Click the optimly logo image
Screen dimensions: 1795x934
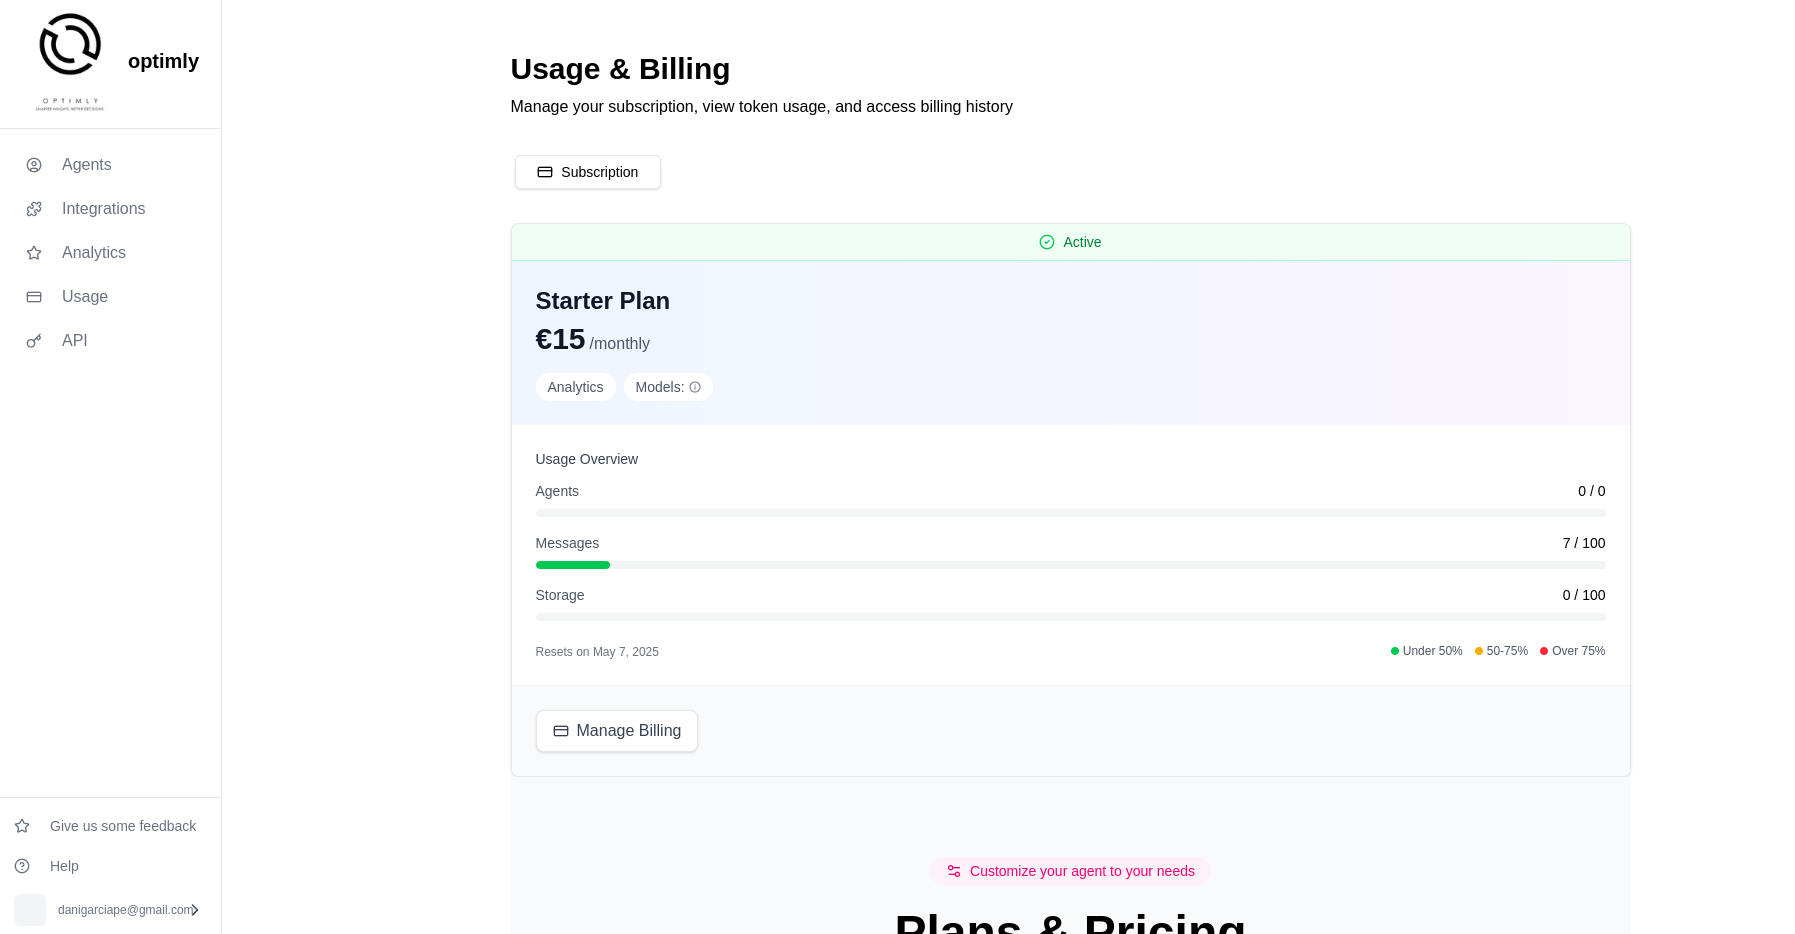pos(70,61)
